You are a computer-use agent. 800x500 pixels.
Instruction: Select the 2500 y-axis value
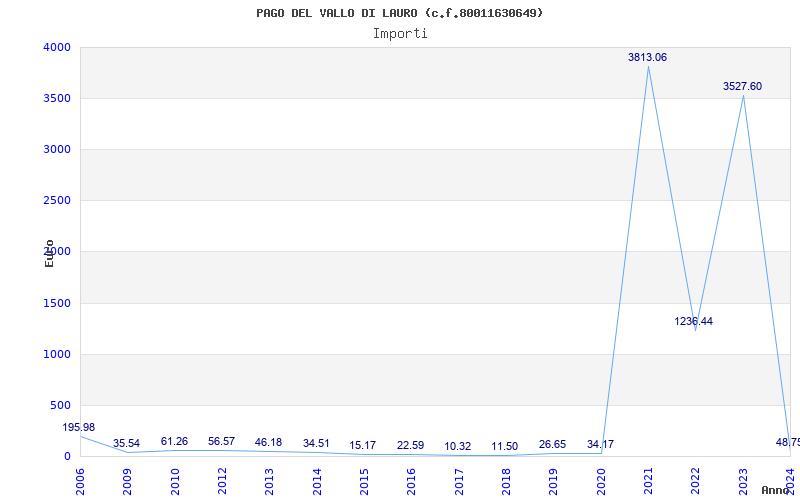tap(57, 201)
